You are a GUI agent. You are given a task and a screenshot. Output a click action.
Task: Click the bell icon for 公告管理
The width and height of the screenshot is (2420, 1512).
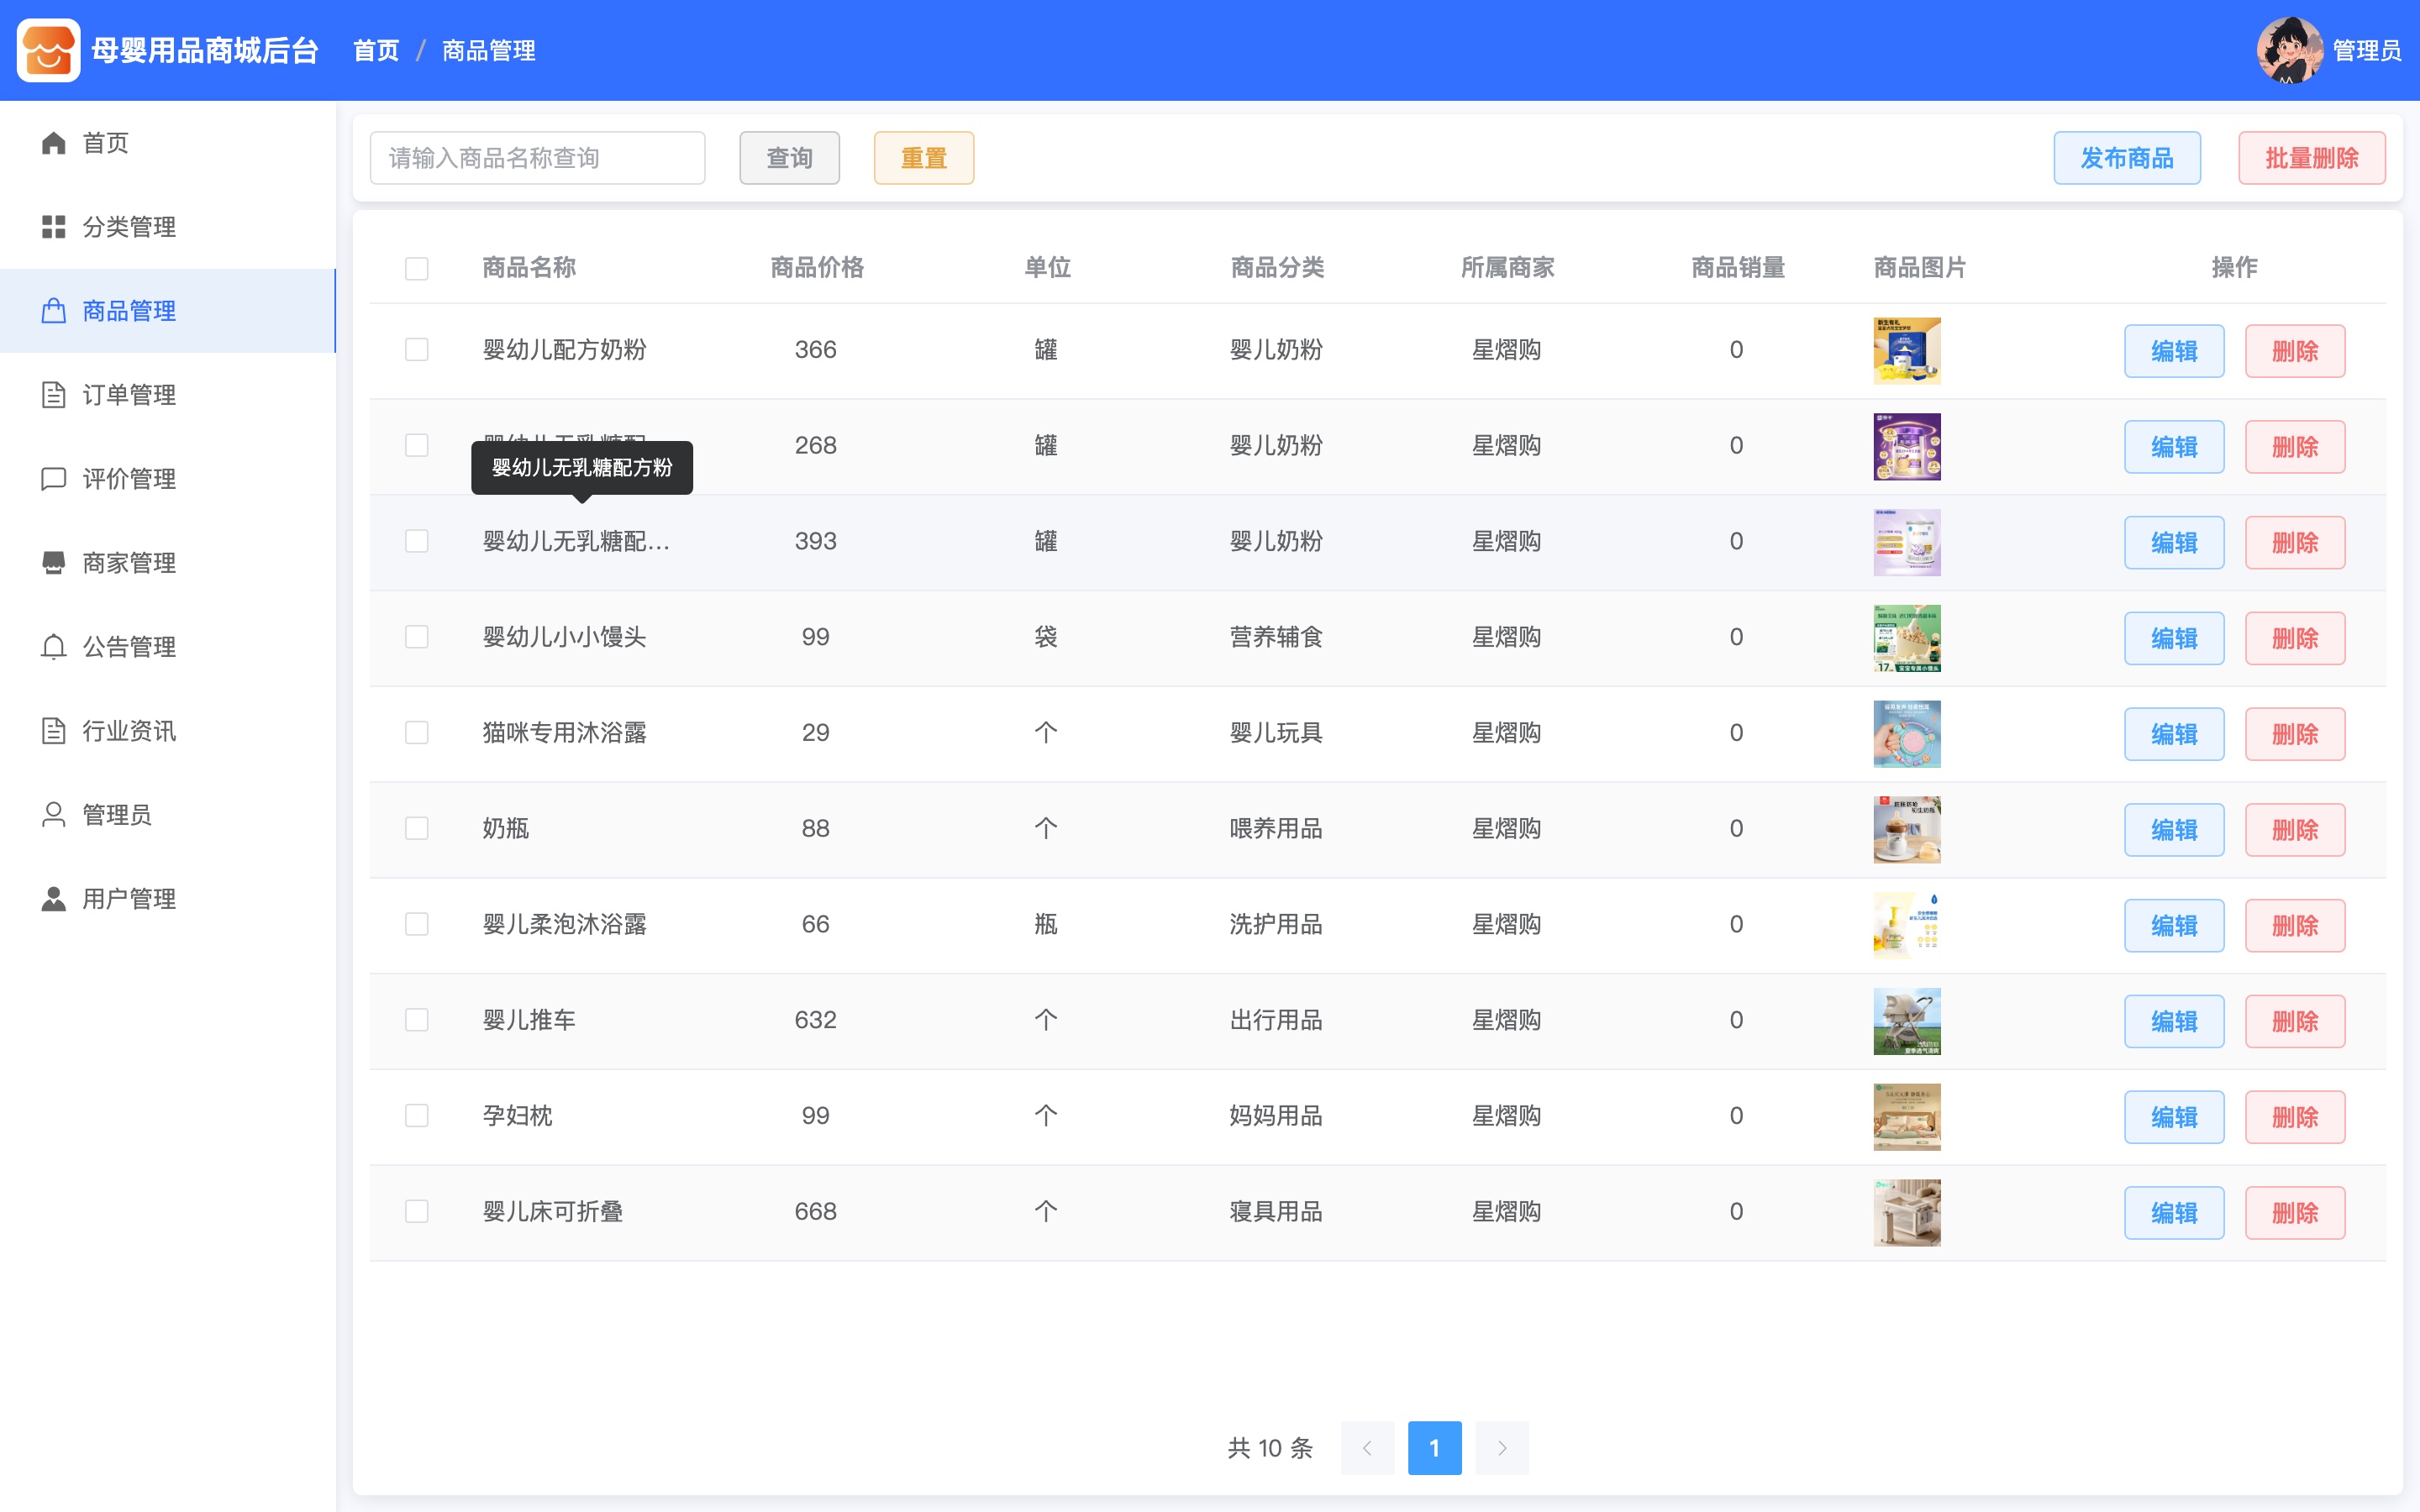click(x=54, y=647)
